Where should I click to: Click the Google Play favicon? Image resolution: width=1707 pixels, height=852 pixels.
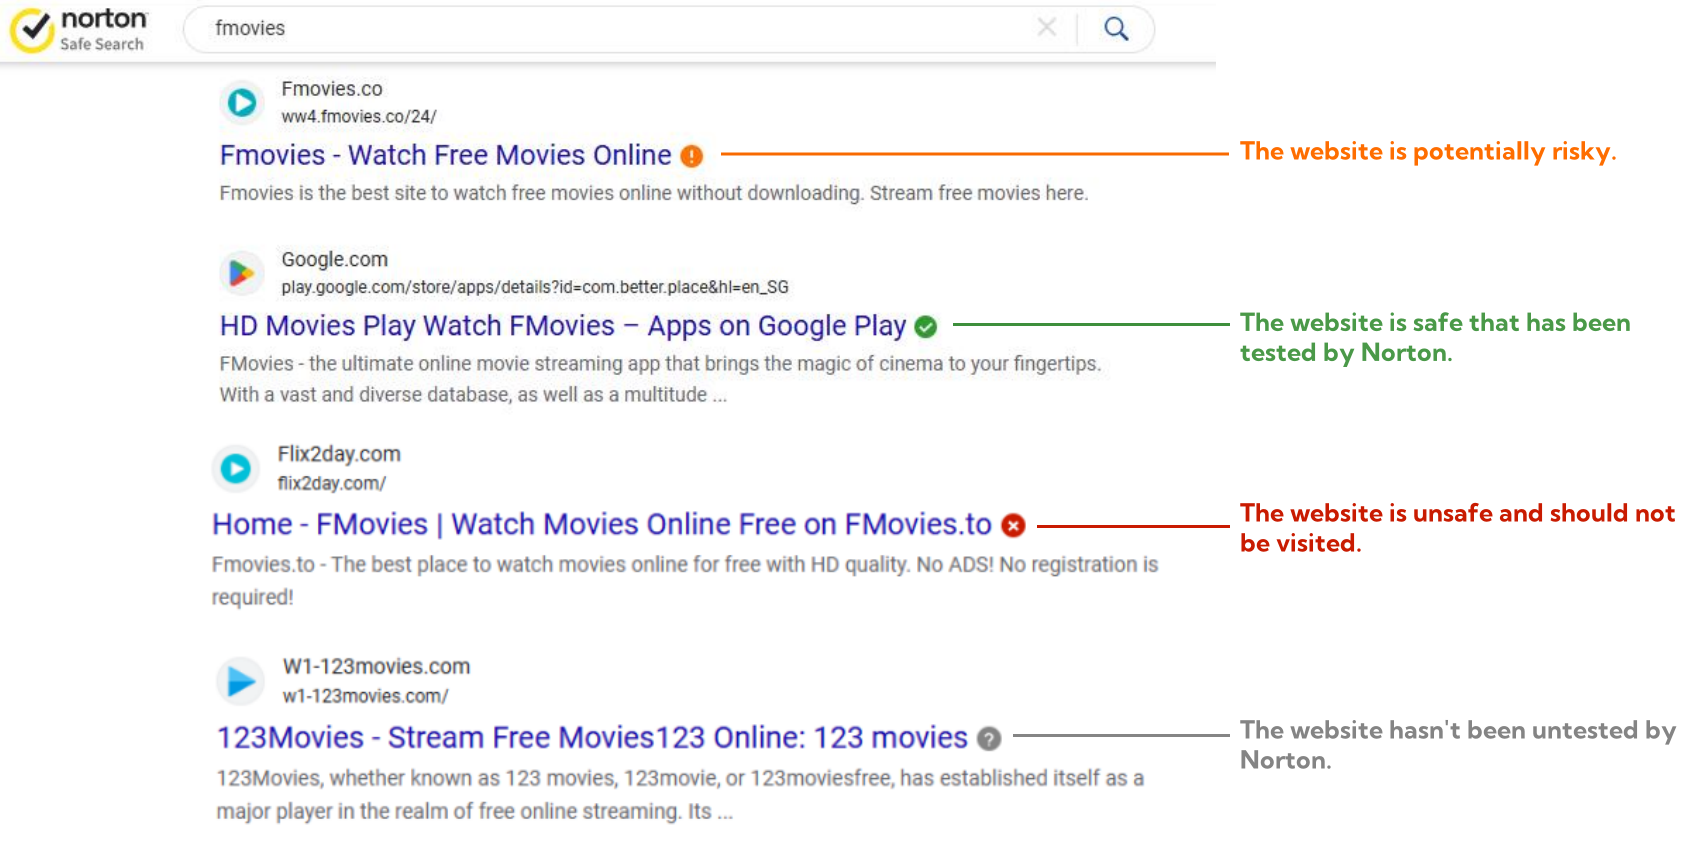click(242, 272)
